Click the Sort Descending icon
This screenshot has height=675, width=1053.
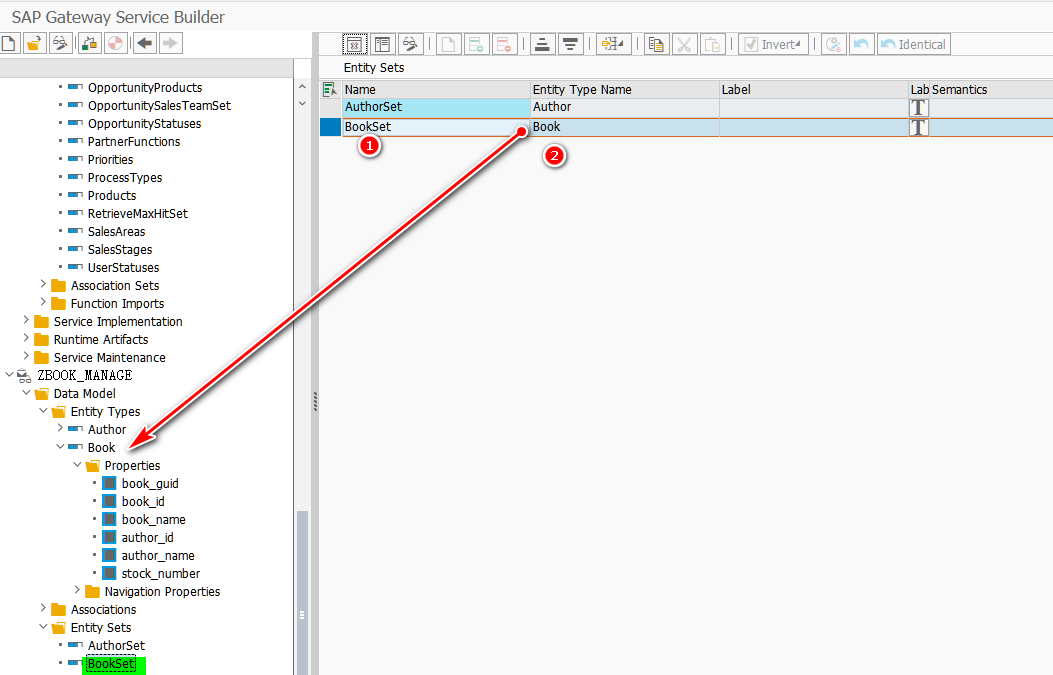pos(570,45)
